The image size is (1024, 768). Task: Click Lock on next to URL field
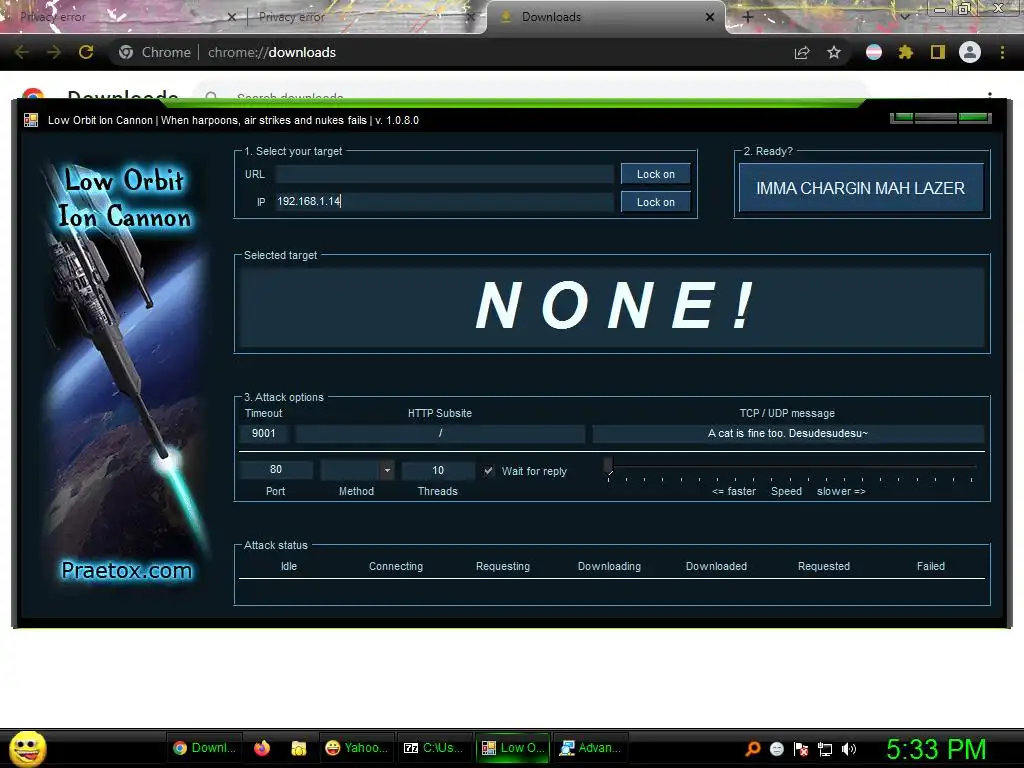click(x=656, y=174)
